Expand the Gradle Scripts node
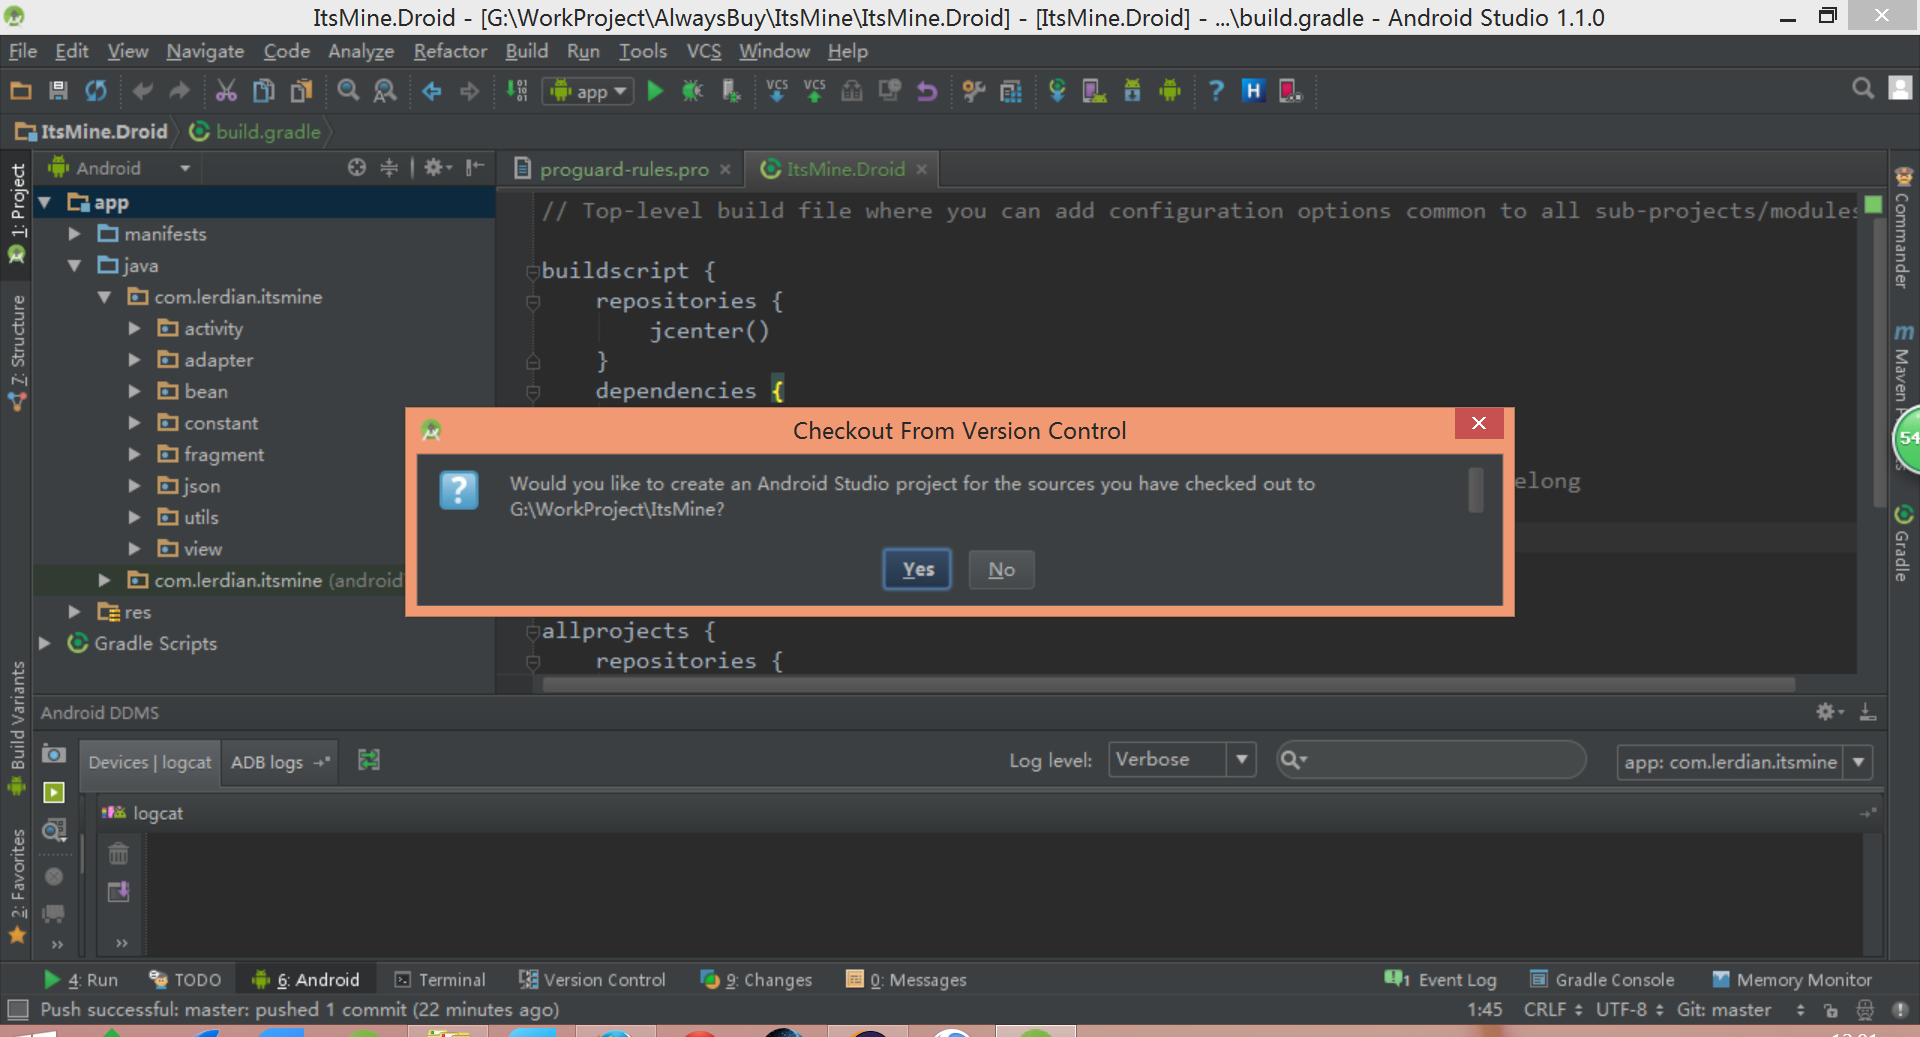The width and height of the screenshot is (1920, 1037). pyautogui.click(x=44, y=643)
